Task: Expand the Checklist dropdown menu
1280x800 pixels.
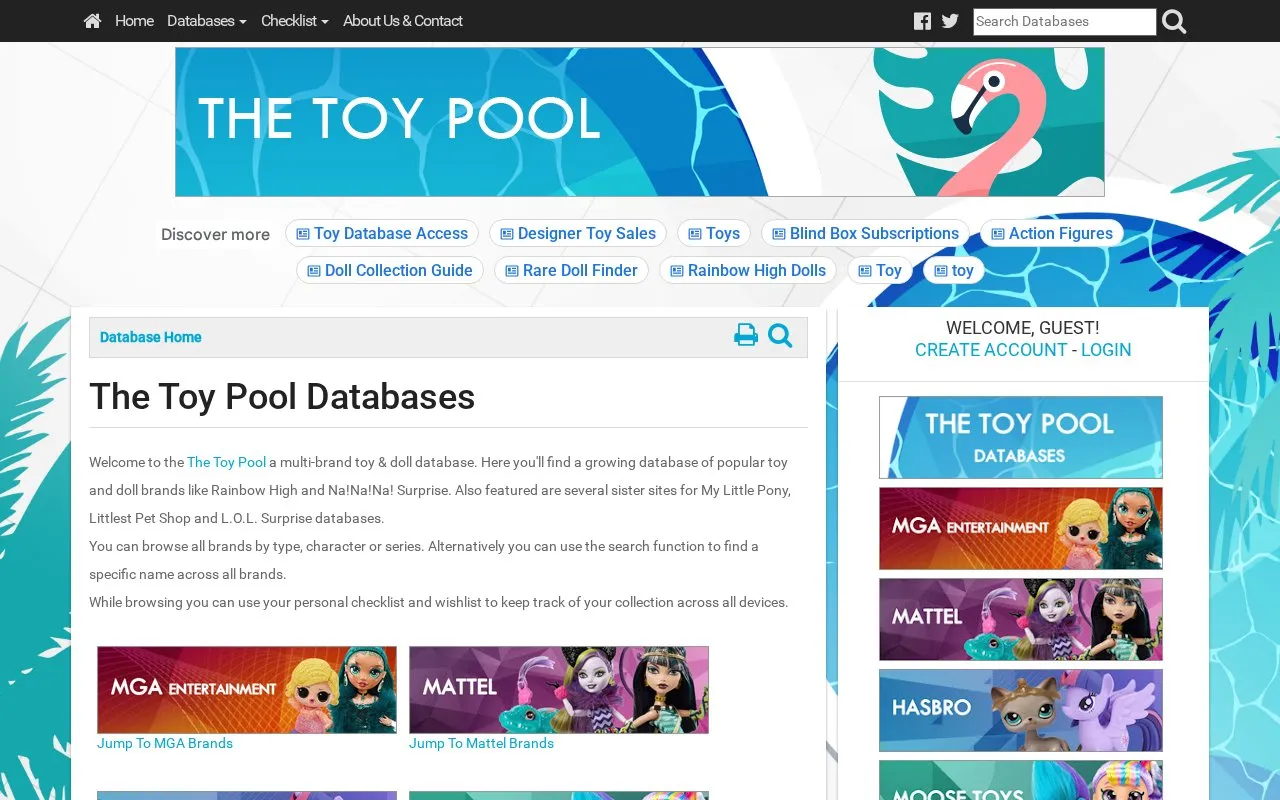Action: [295, 21]
